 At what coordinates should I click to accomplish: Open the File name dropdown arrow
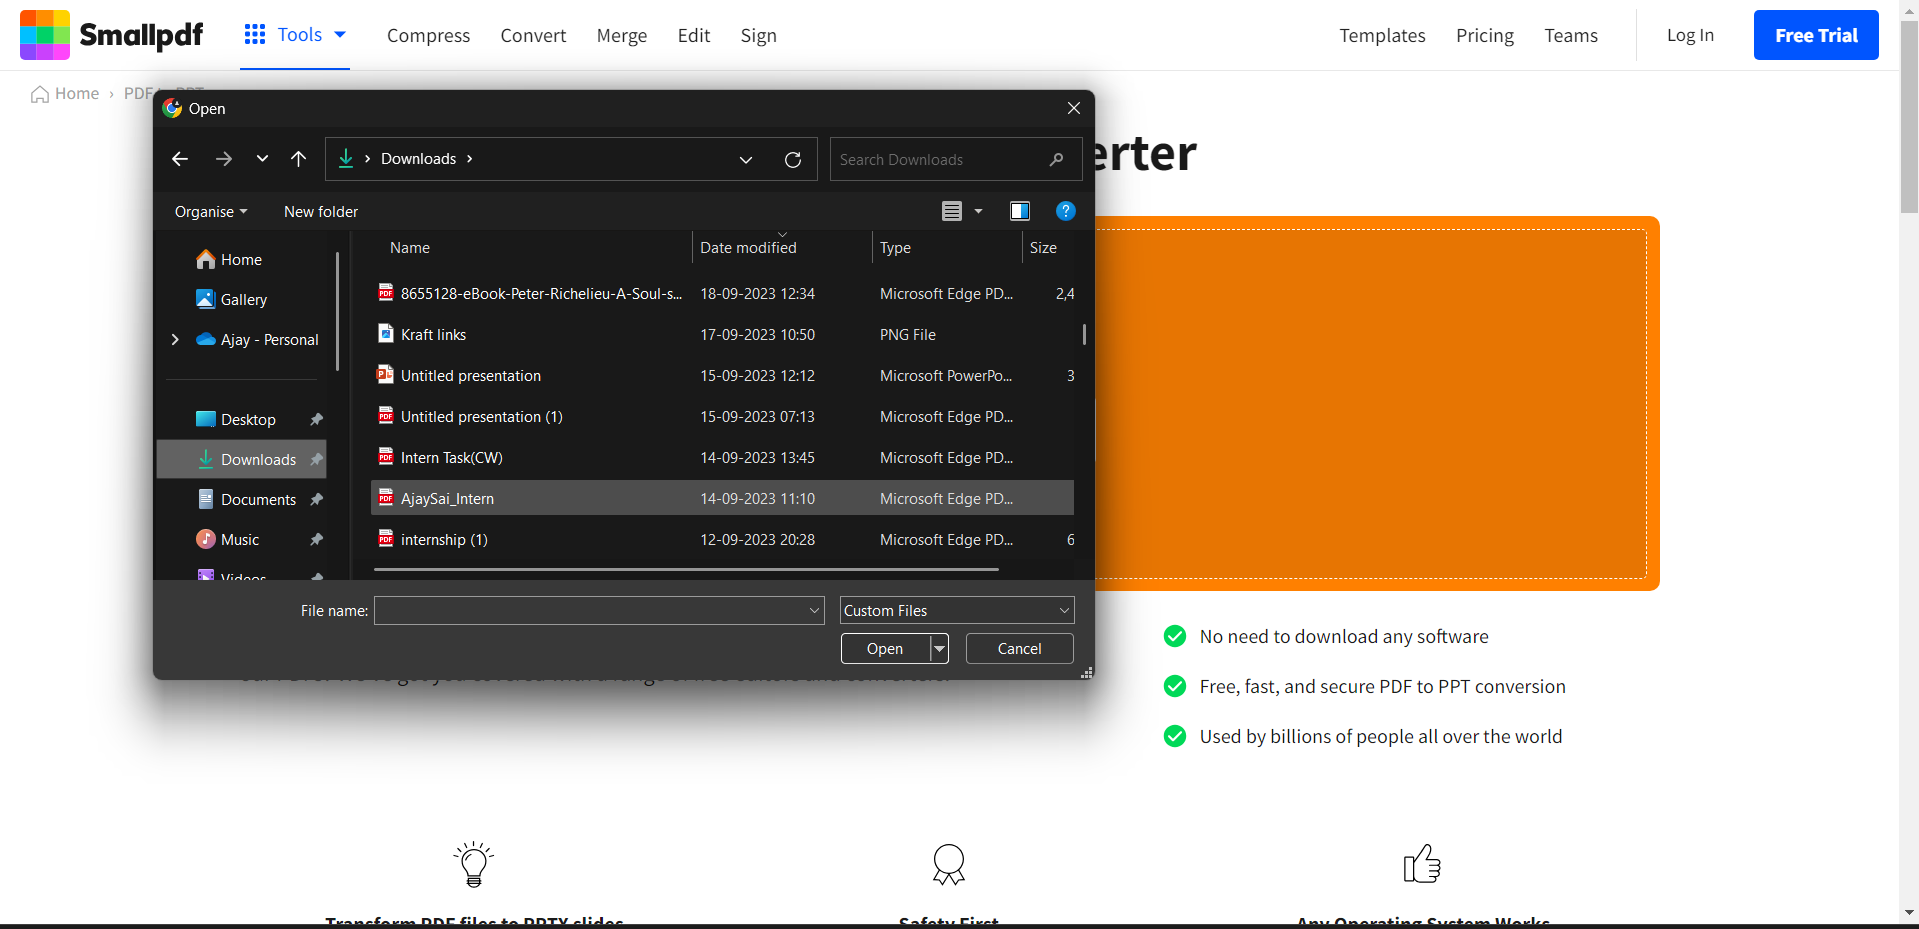click(x=814, y=611)
